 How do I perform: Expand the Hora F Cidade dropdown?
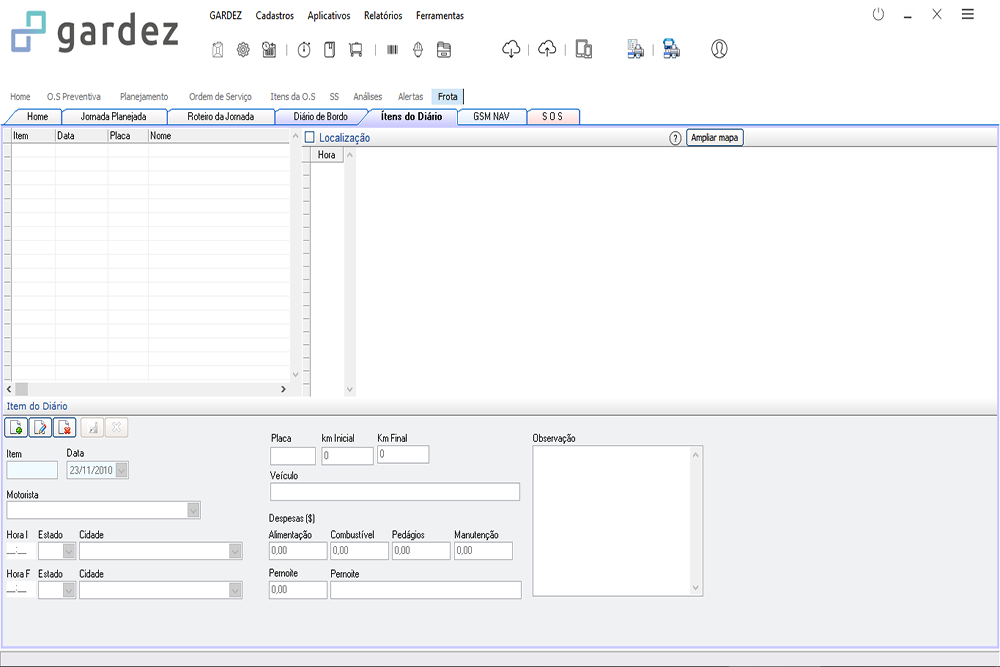point(235,590)
